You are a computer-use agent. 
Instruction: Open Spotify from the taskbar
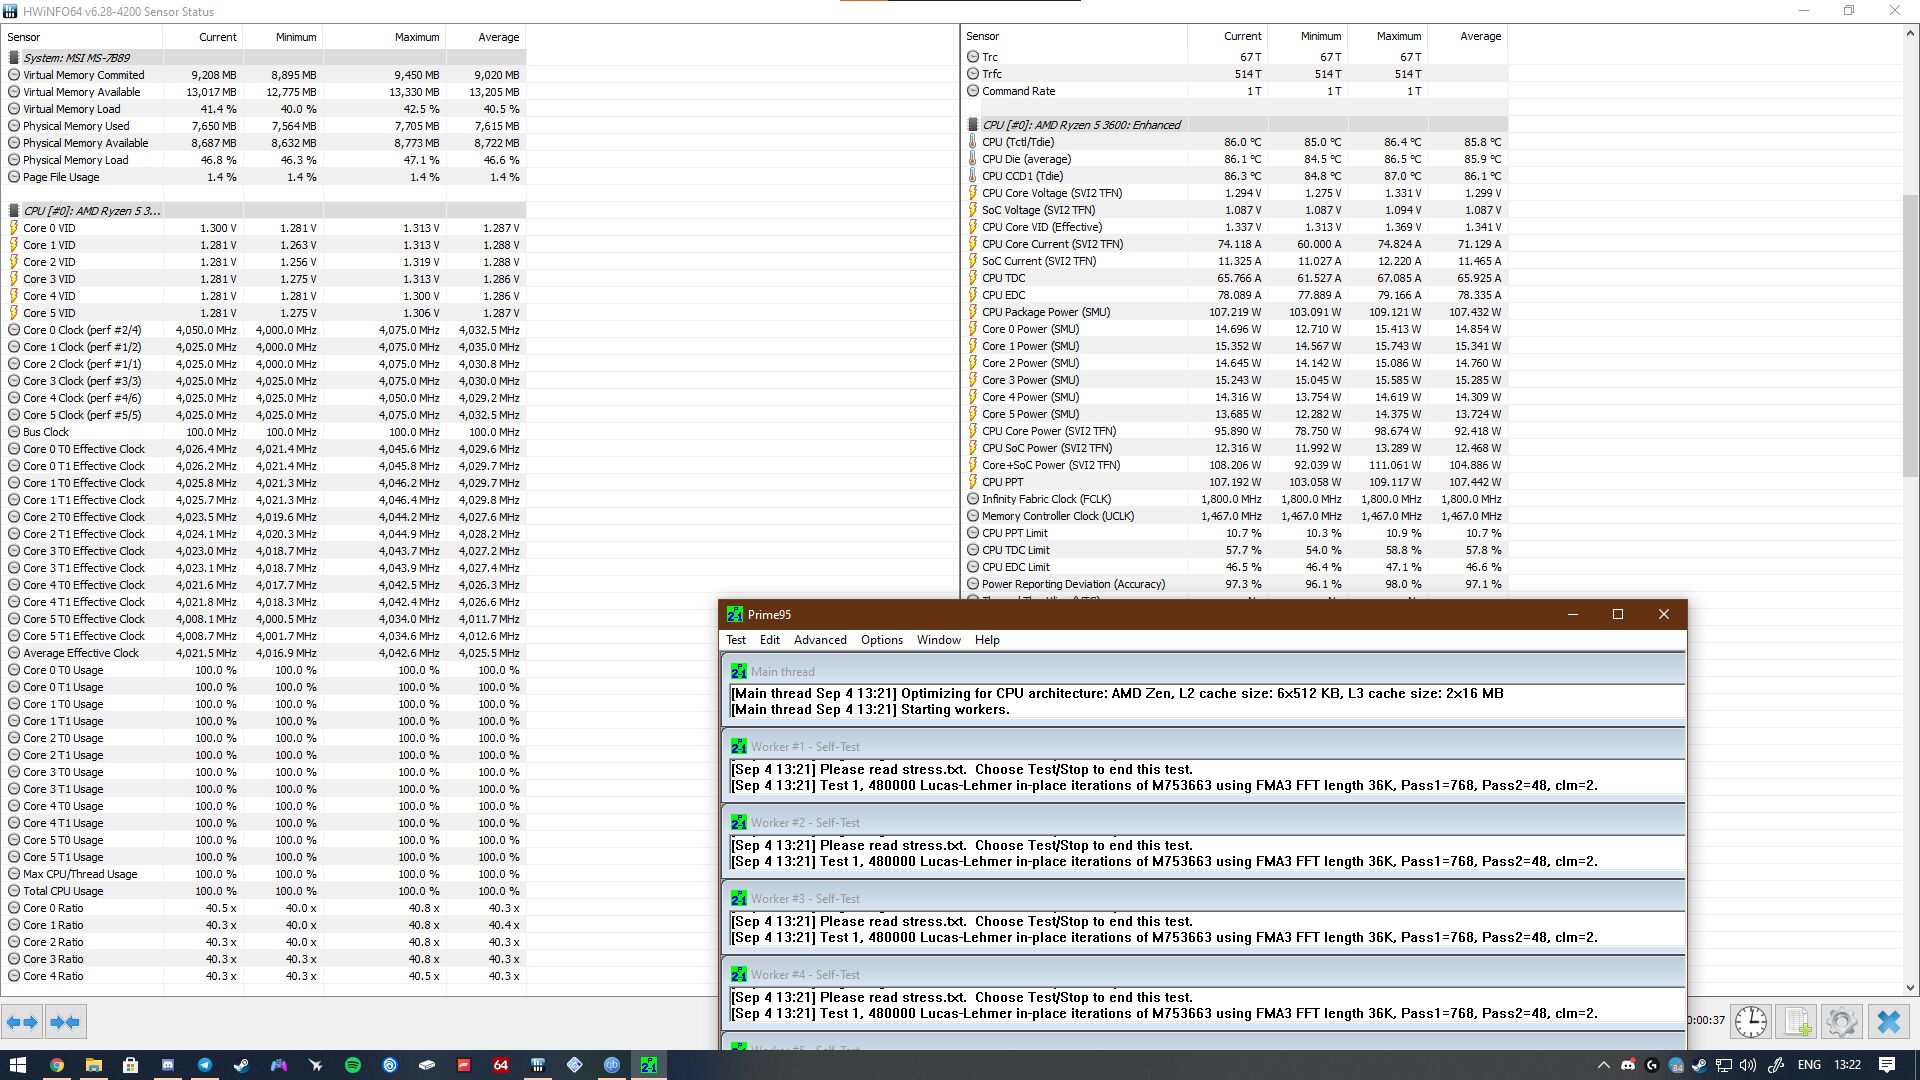[353, 1065]
